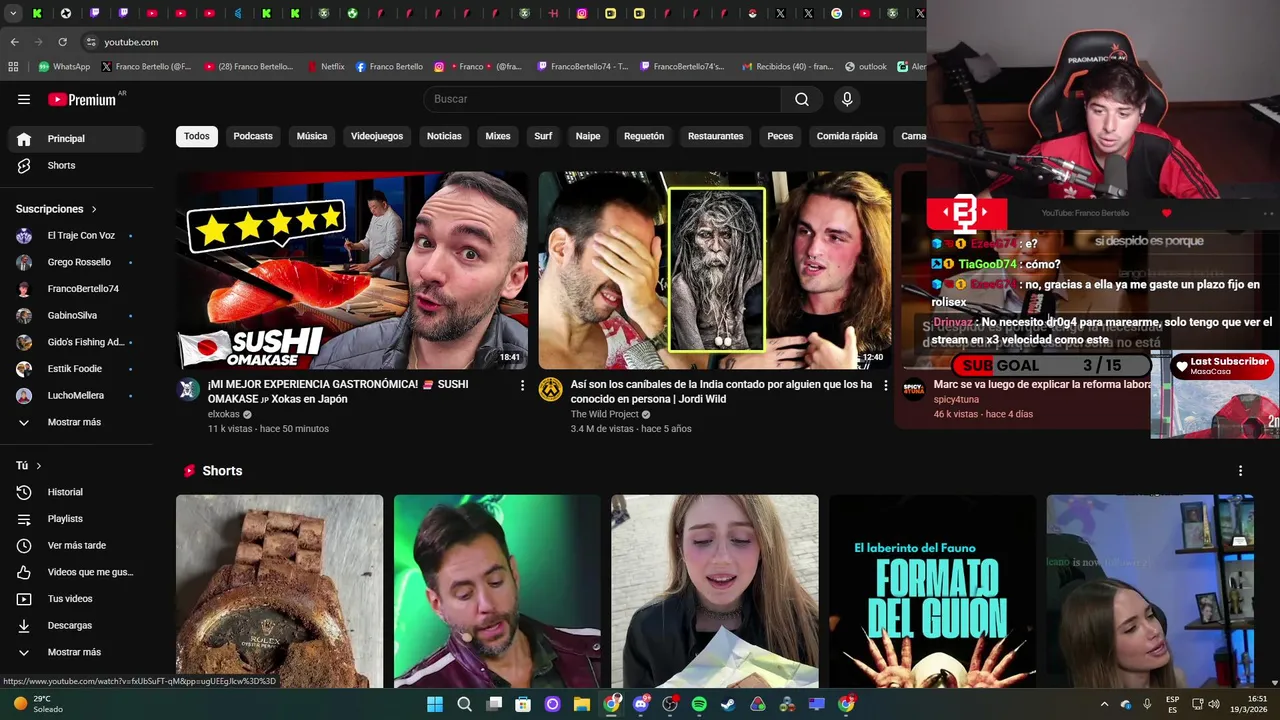Select the Videojuegos filter chip

pyautogui.click(x=377, y=136)
